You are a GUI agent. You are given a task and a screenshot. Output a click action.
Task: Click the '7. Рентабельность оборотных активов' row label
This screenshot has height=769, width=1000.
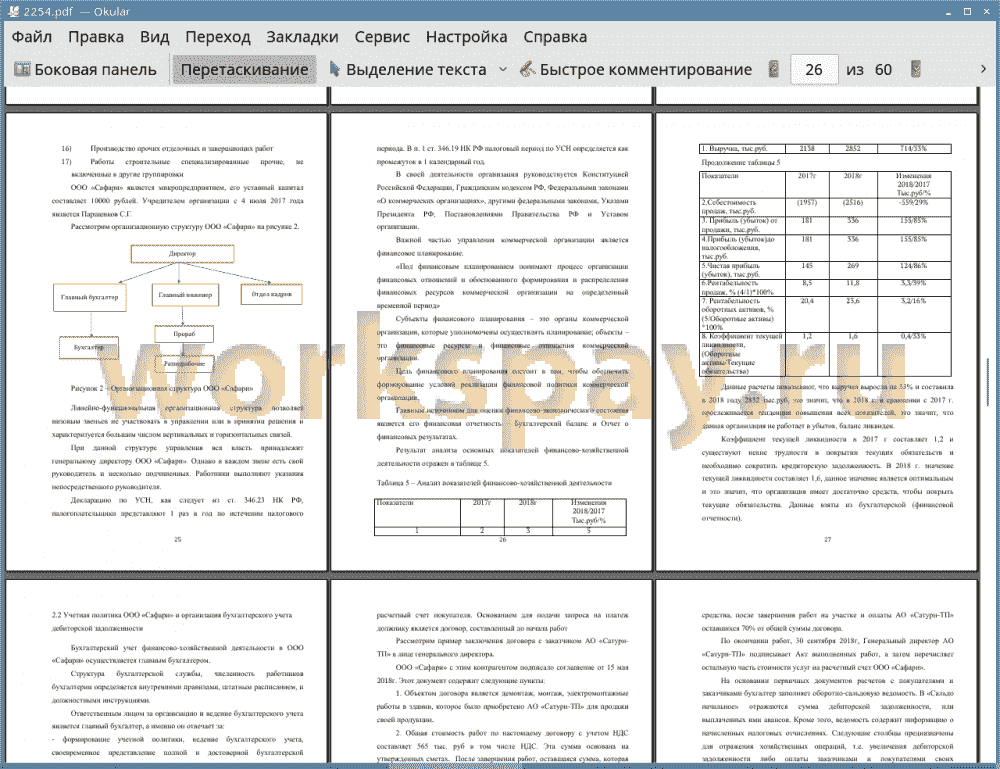(742, 314)
